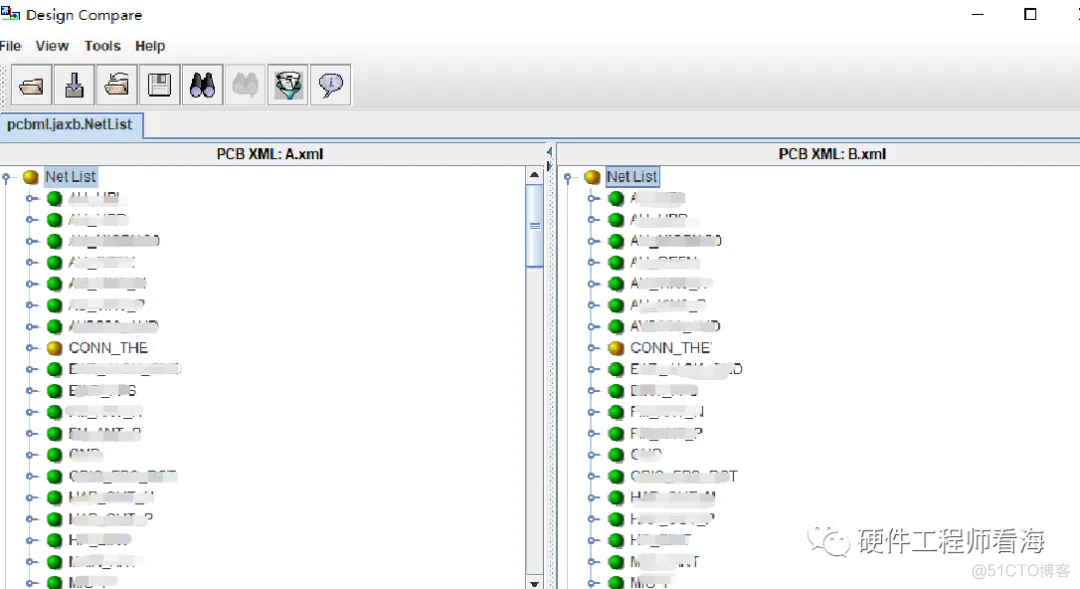Select the pcbml.jaxb.NetList tab

(x=70, y=125)
